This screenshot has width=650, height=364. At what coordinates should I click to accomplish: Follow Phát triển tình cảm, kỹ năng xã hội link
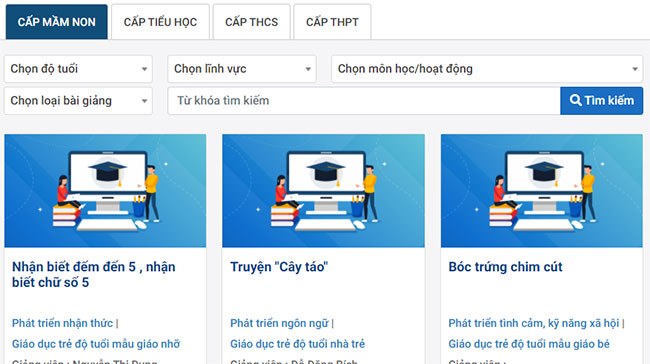[534, 323]
